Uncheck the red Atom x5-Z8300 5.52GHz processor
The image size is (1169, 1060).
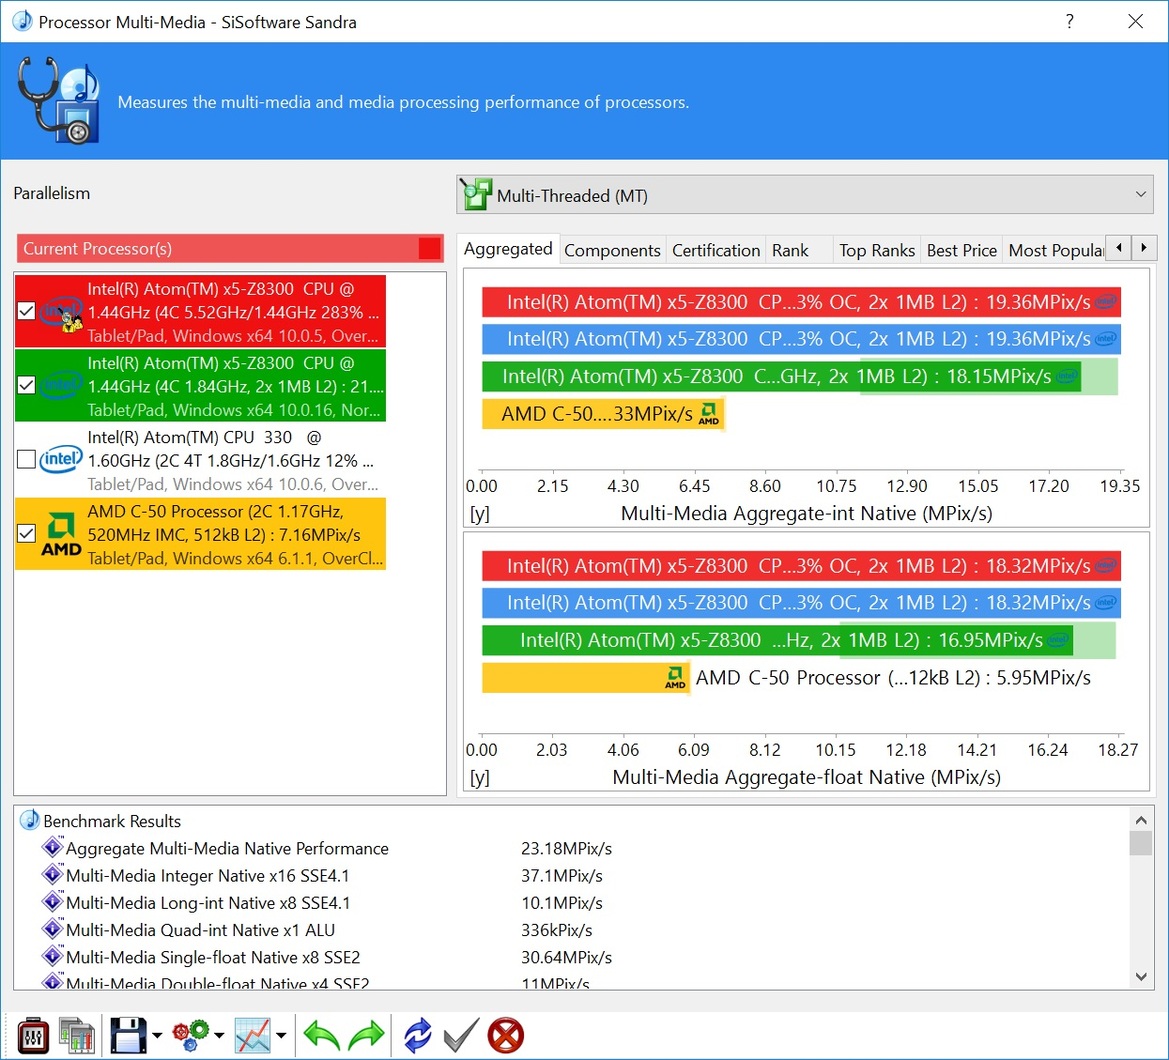point(26,311)
